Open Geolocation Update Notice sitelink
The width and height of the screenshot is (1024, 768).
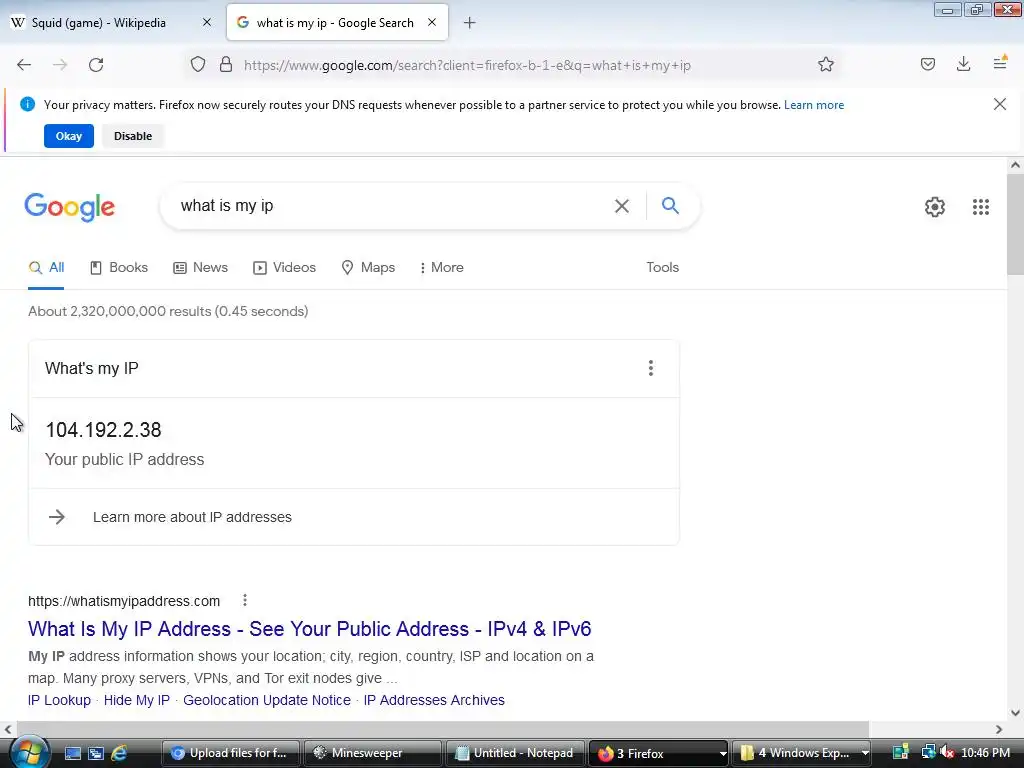coord(266,700)
